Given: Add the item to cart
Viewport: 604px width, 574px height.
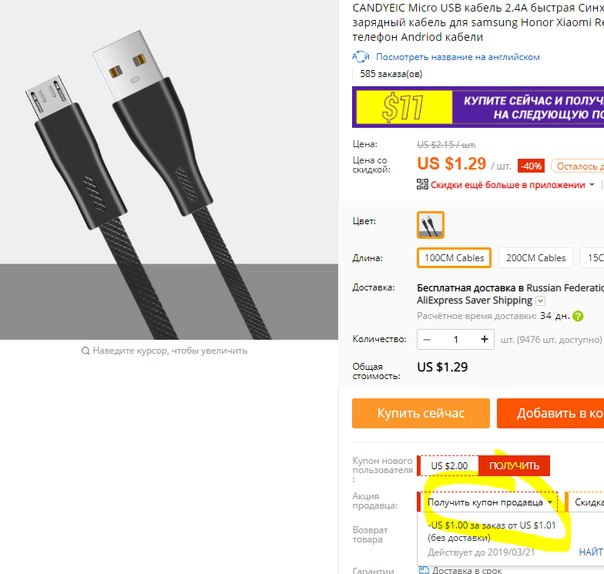Looking at the screenshot, I should pyautogui.click(x=550, y=413).
